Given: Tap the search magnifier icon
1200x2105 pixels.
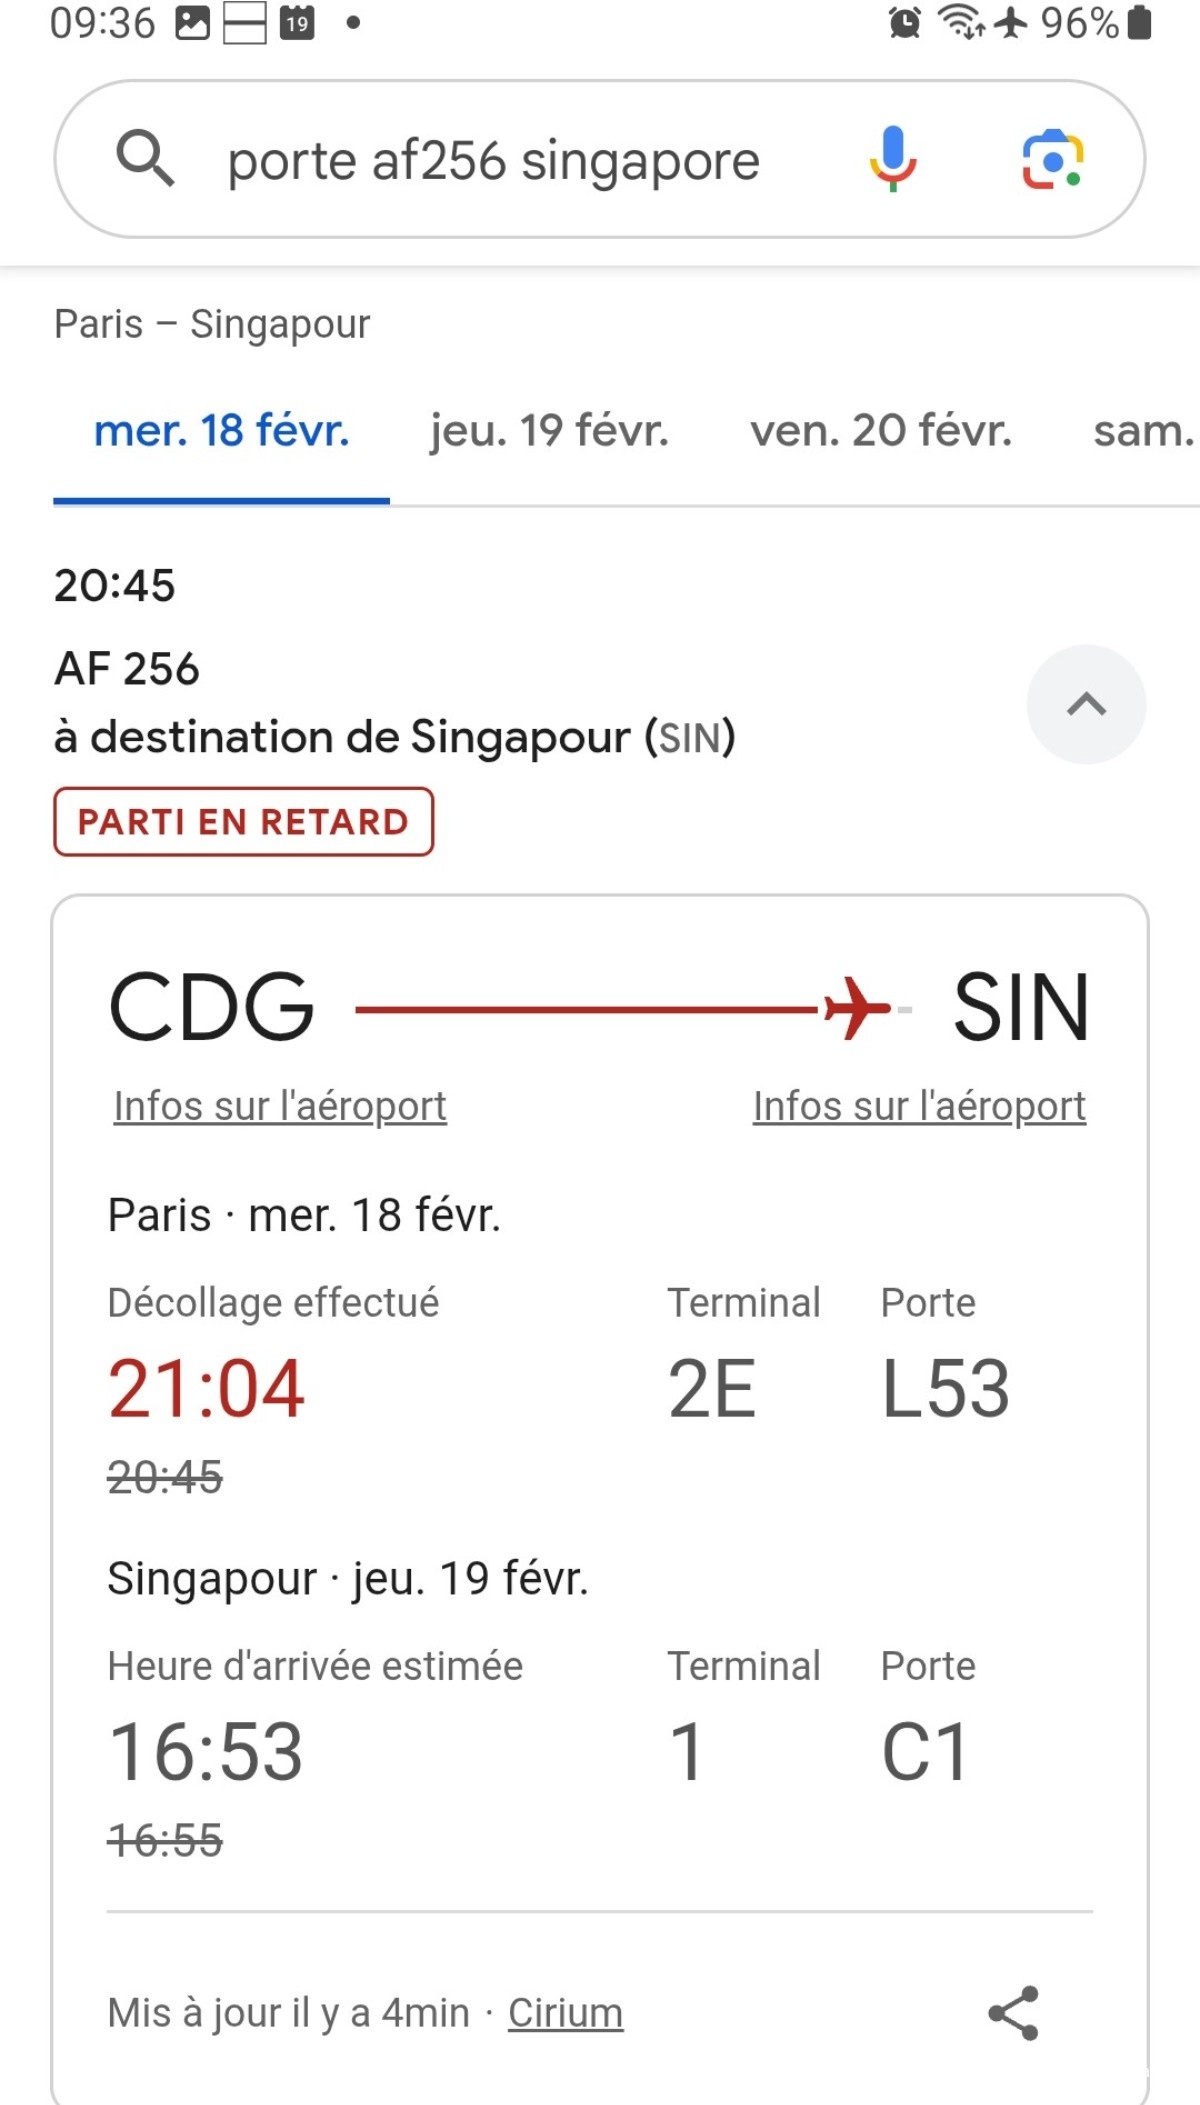Looking at the screenshot, I should click(x=145, y=158).
